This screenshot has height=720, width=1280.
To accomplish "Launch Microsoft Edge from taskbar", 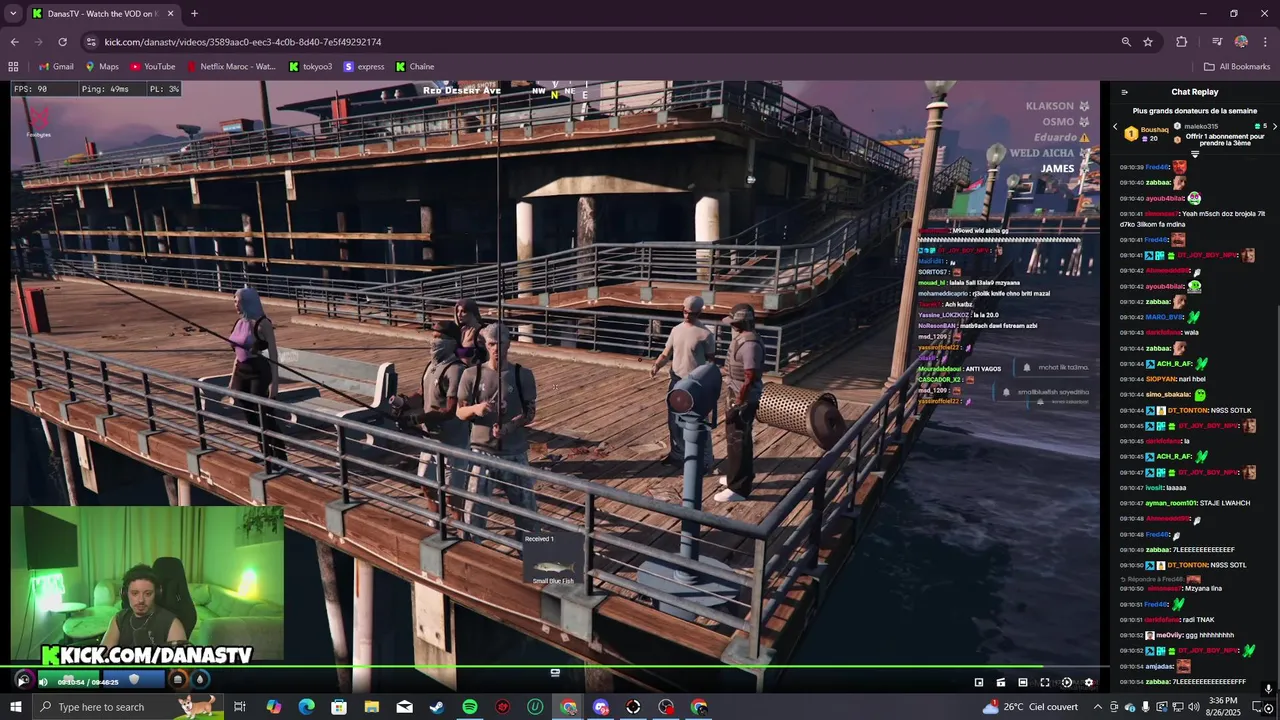I will click(x=306, y=707).
